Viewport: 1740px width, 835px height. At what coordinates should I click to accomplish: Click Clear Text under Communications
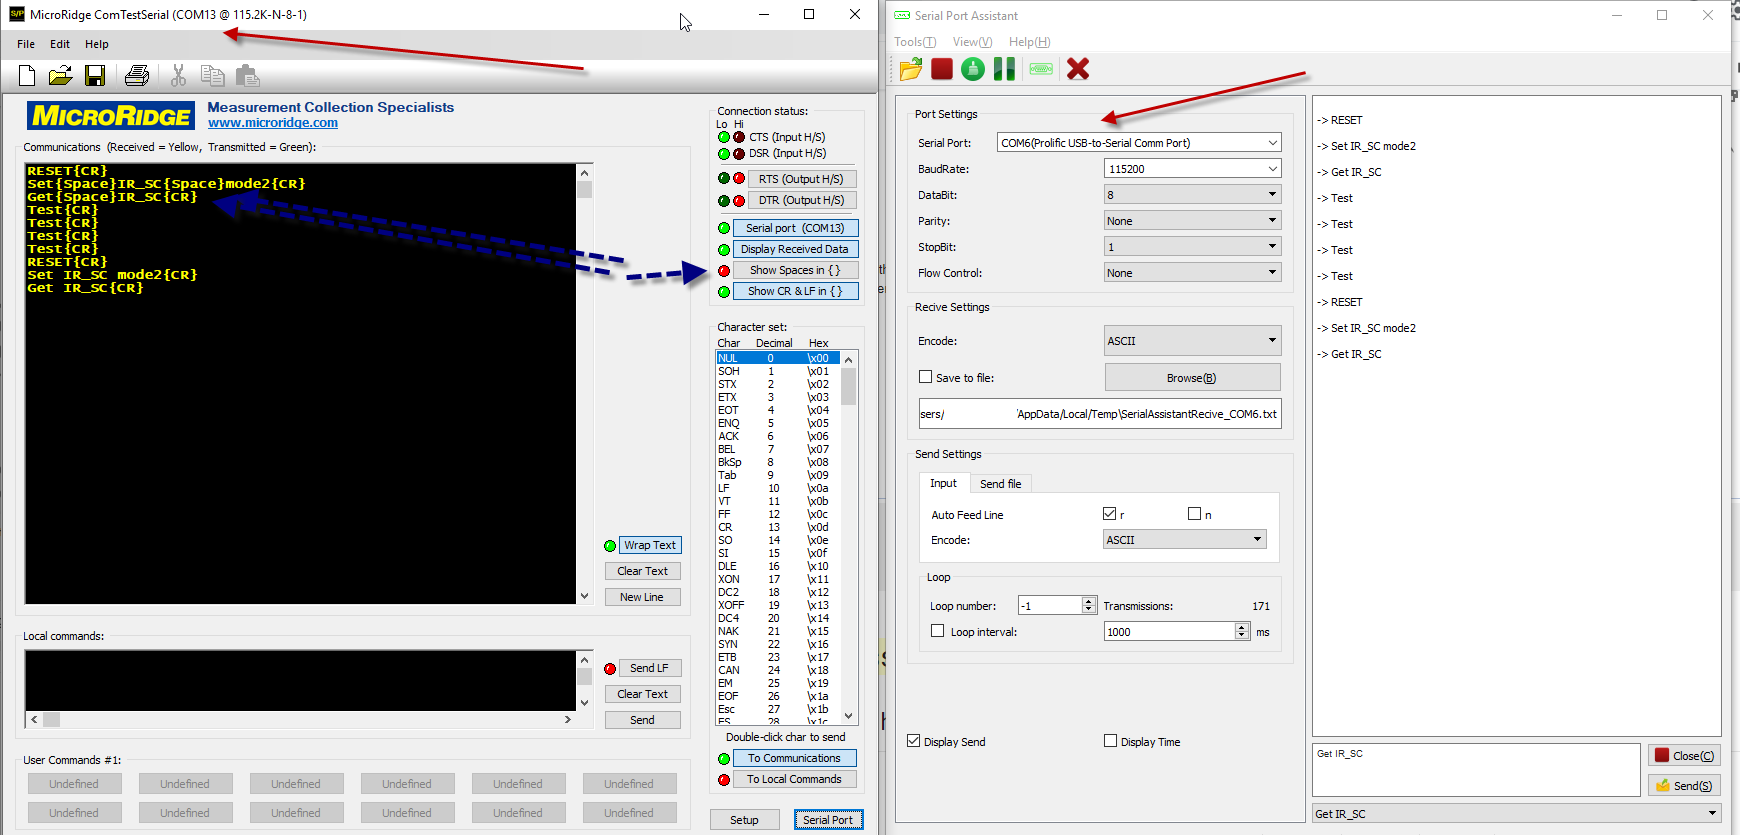(643, 571)
